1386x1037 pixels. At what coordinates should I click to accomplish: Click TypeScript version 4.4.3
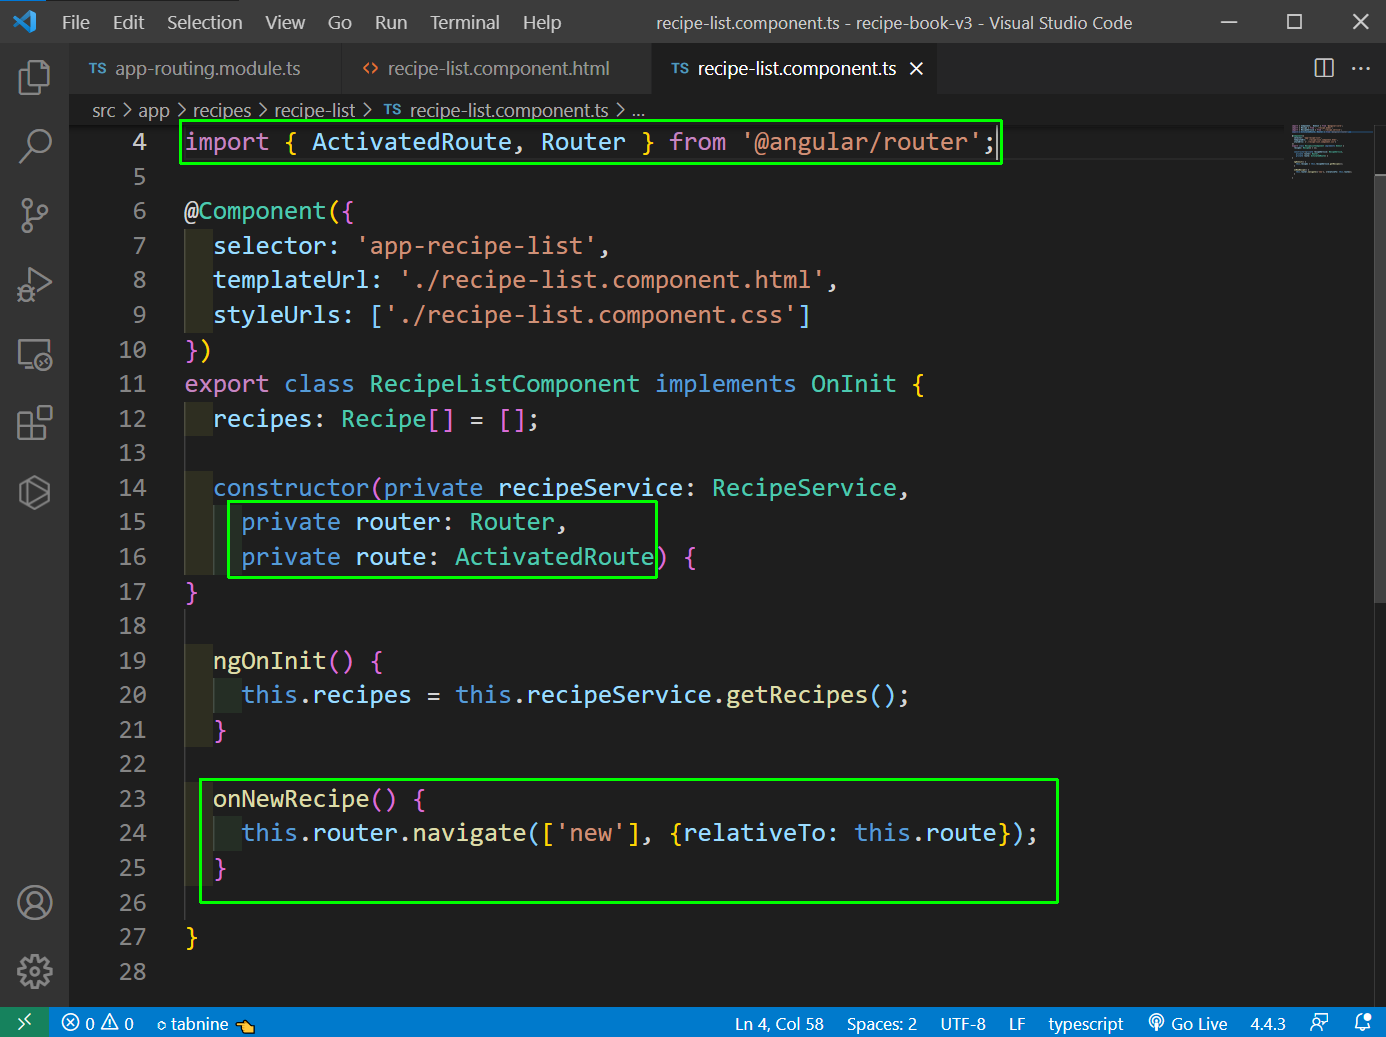1268,1023
